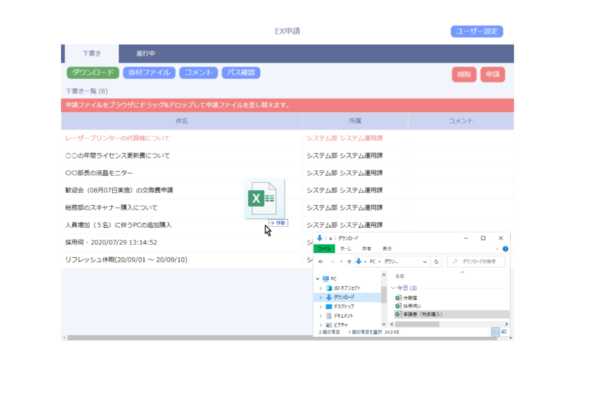Viewport: 600px width, 400px height.
Task: Collapse the 今日 file group
Action: [393, 287]
